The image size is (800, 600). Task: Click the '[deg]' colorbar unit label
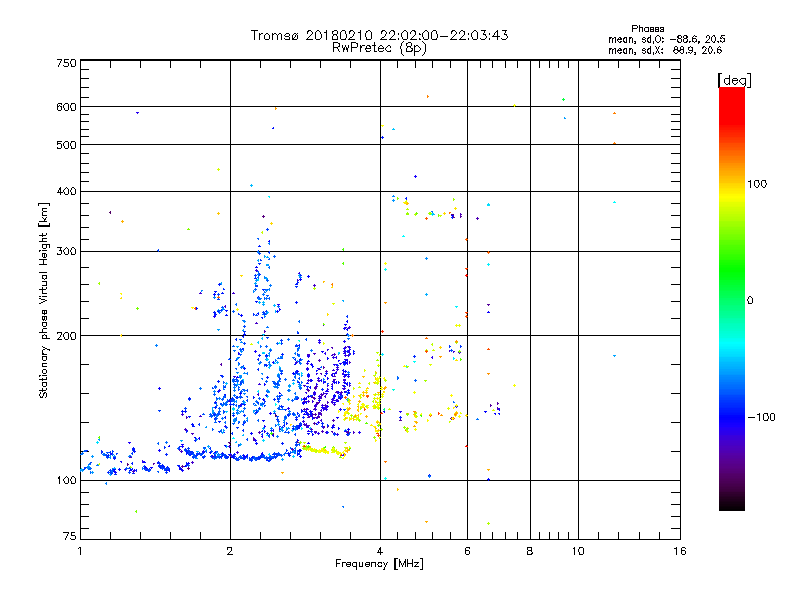(734, 81)
